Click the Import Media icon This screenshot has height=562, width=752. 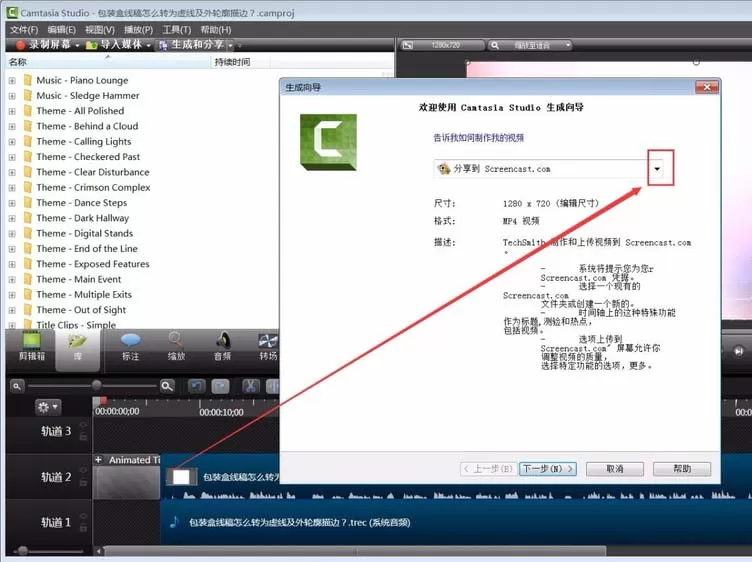coord(91,45)
